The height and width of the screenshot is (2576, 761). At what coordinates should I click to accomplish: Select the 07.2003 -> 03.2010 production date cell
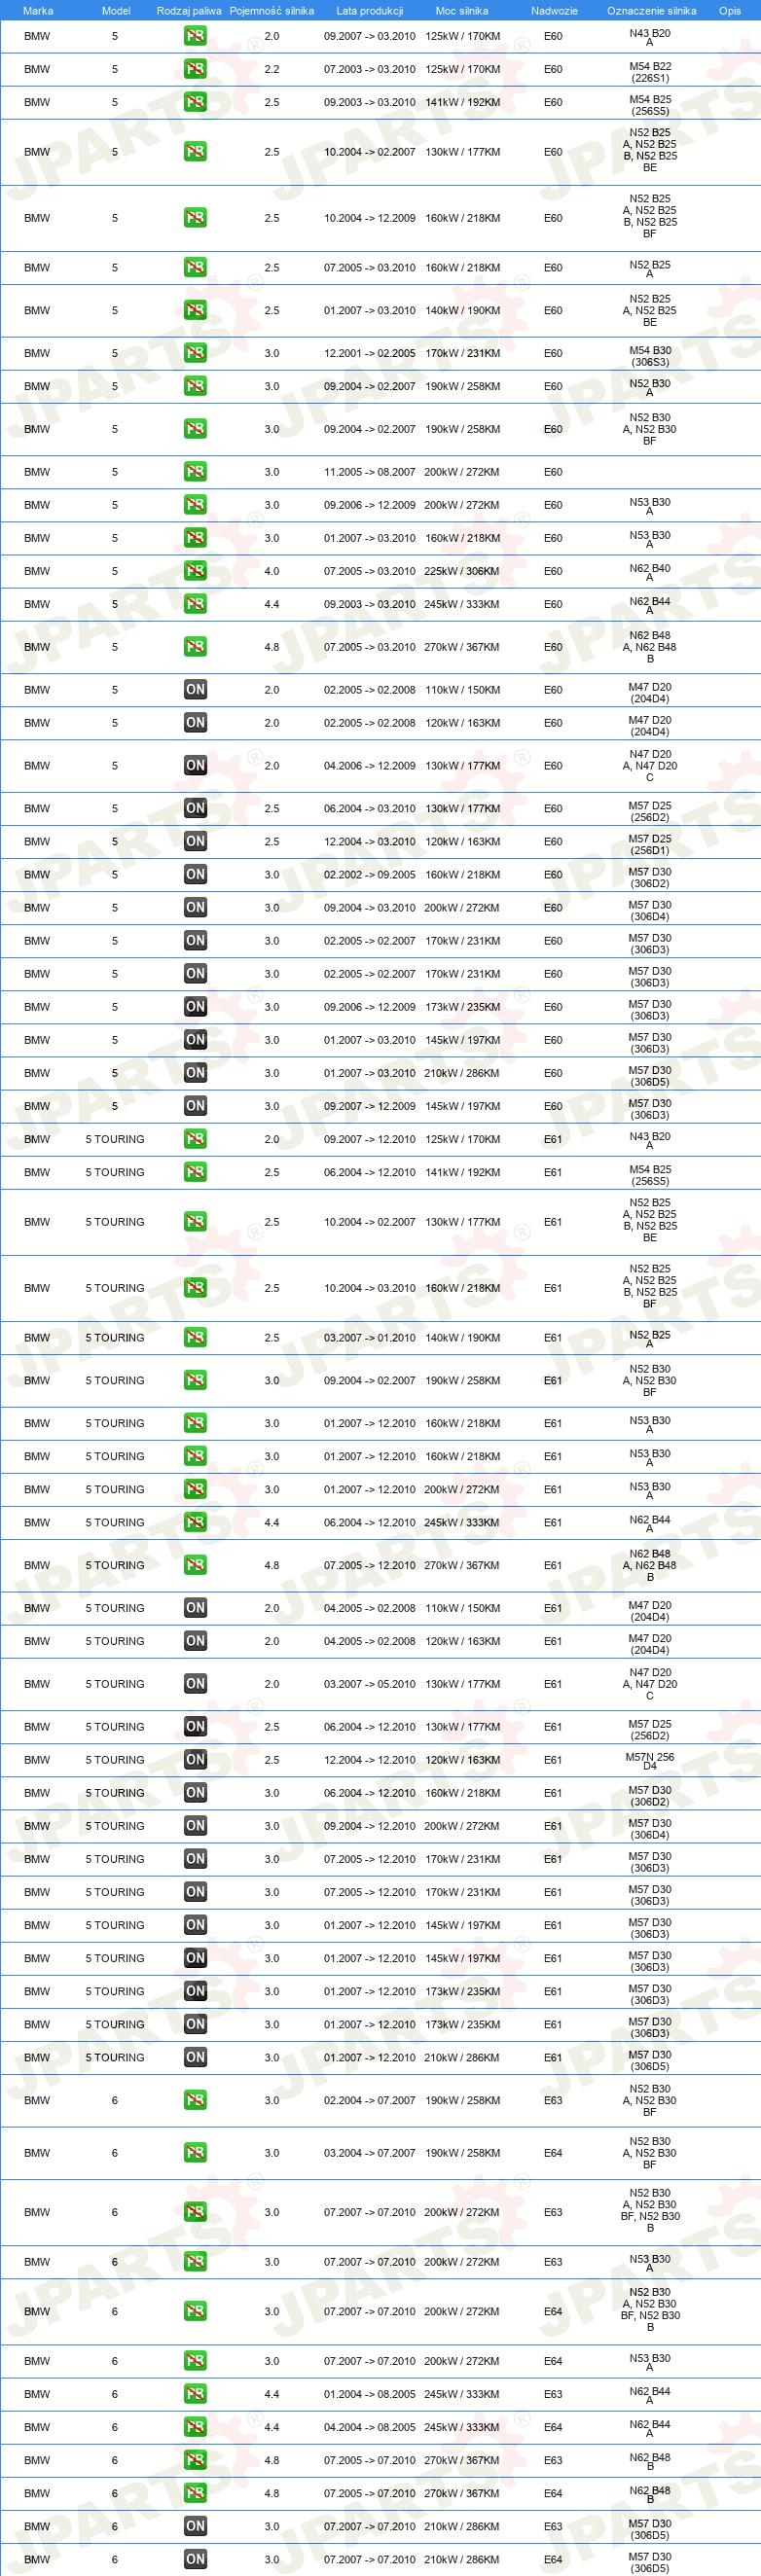click(370, 70)
